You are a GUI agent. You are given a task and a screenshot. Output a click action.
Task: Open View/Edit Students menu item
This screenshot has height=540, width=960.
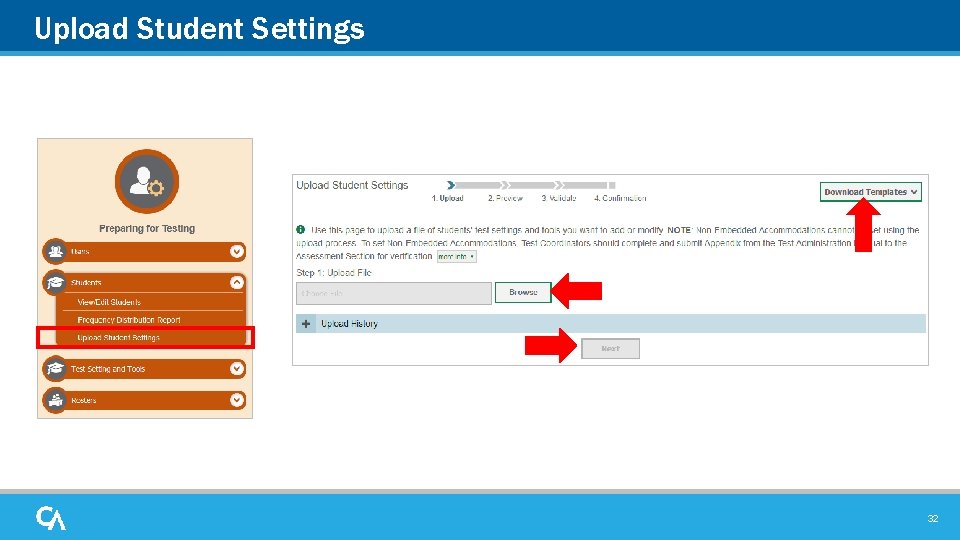pos(109,302)
